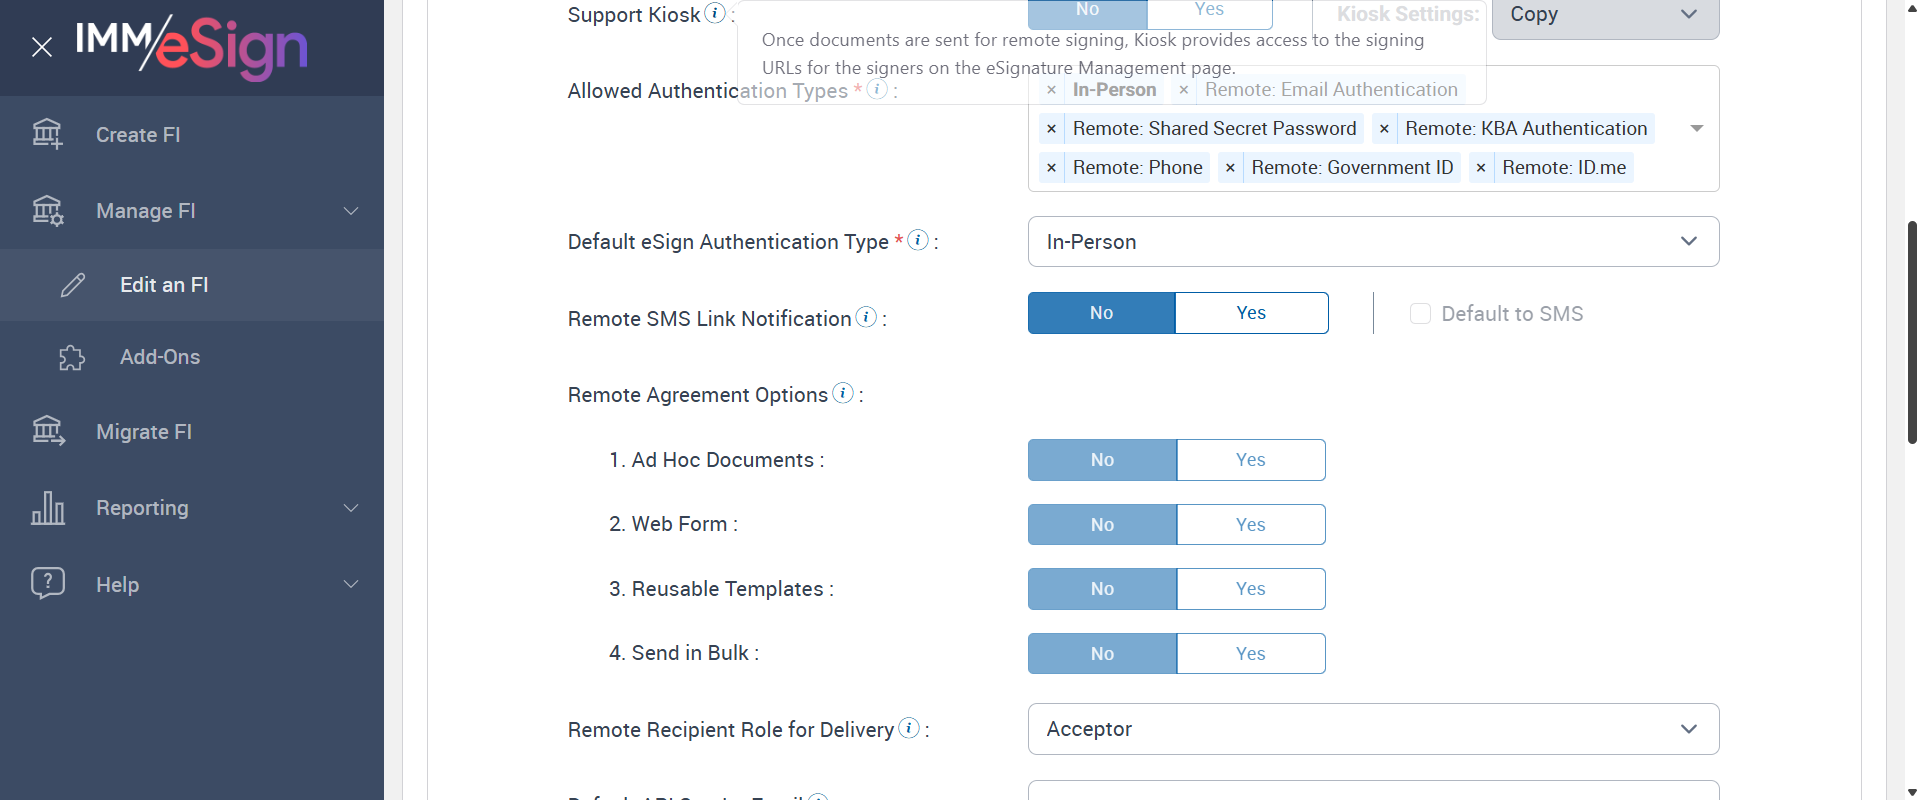Click info icon beside Default eSign Authentication Type
The width and height of the screenshot is (1920, 800).
[918, 240]
